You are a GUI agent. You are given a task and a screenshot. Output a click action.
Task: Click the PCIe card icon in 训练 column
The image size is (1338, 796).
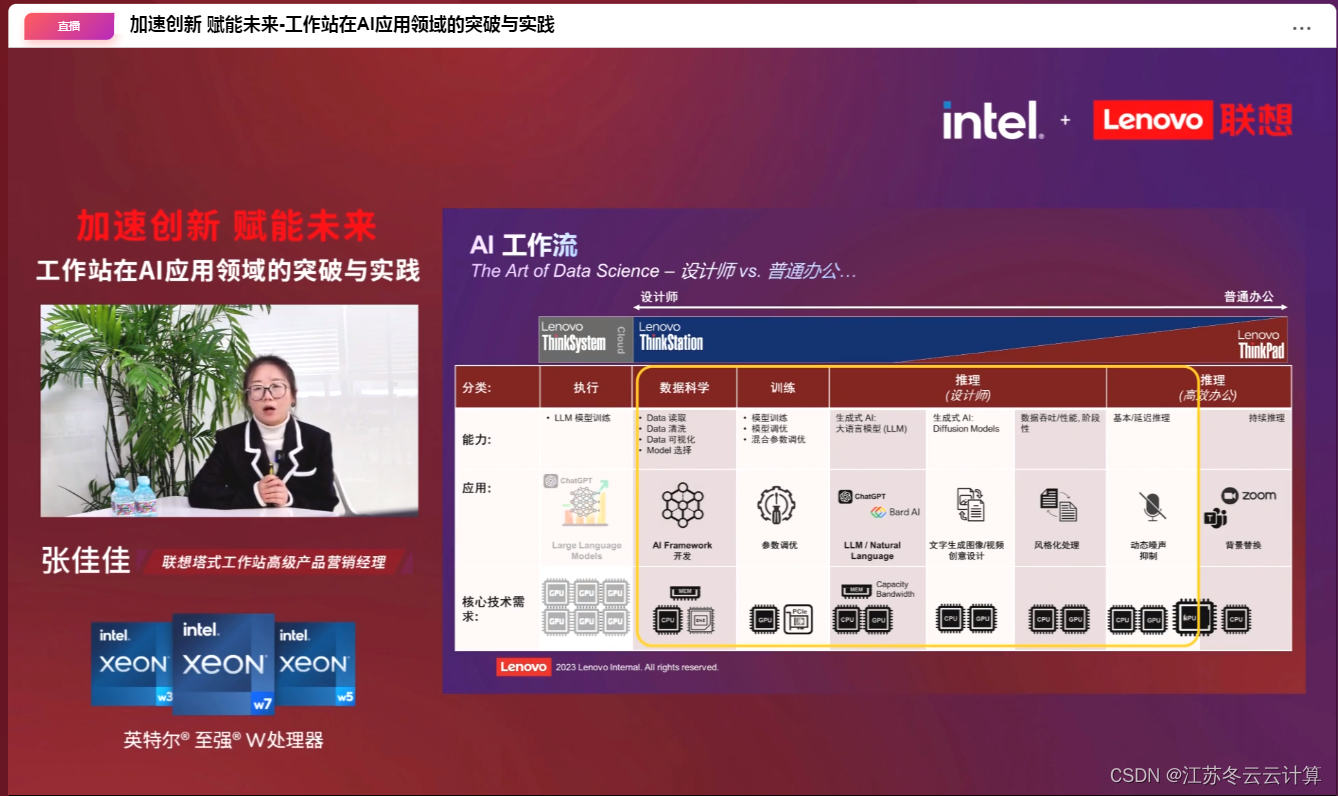(798, 619)
